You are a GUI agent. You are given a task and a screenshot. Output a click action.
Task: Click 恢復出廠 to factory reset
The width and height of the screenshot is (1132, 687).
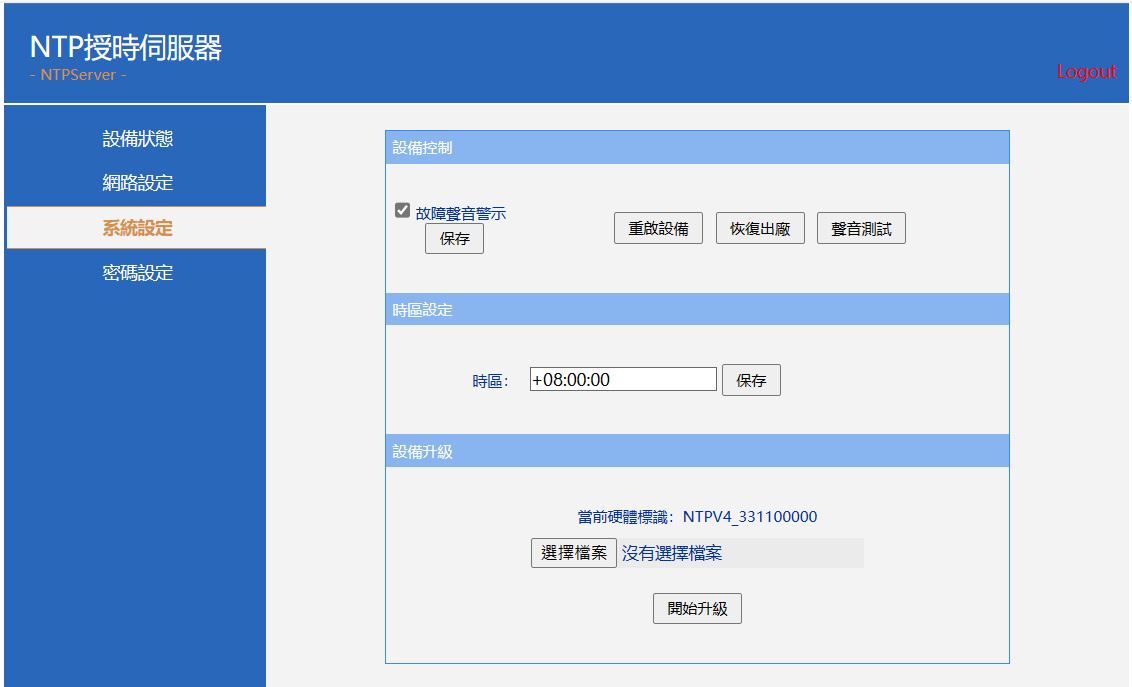click(x=759, y=228)
